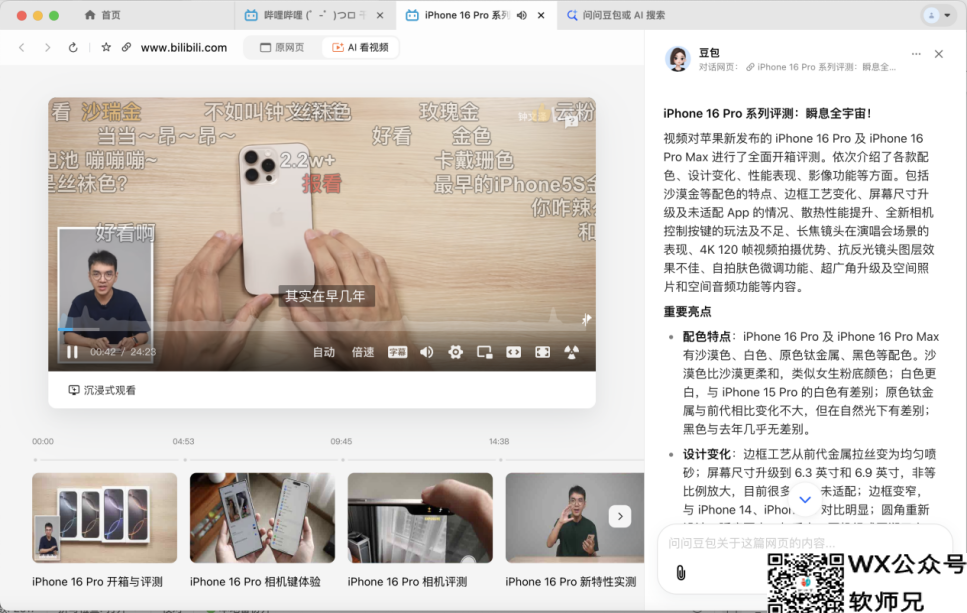The width and height of the screenshot is (967, 613).
Task: Reload the page with refresh icon
Action: (73, 47)
